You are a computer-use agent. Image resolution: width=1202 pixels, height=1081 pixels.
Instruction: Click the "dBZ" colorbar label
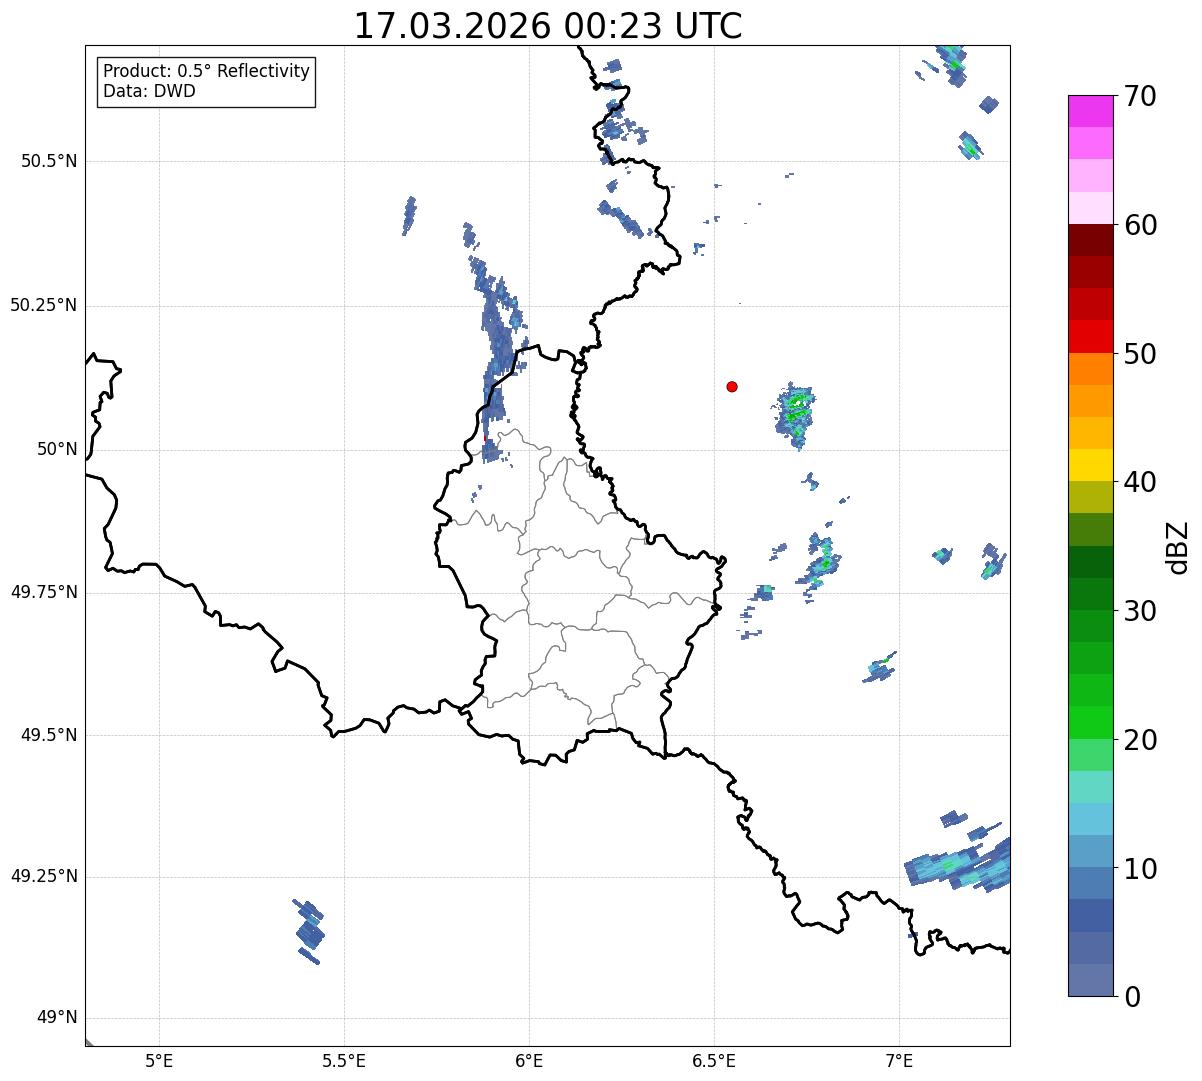tap(1178, 546)
